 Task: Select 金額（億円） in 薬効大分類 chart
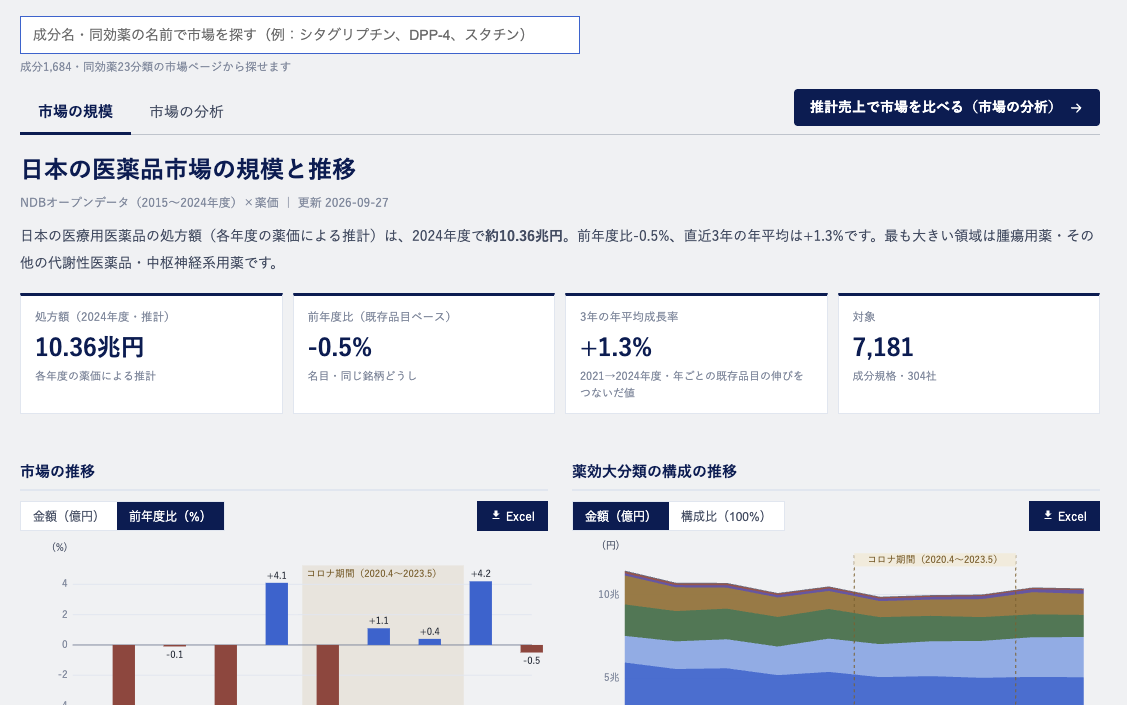(621, 516)
